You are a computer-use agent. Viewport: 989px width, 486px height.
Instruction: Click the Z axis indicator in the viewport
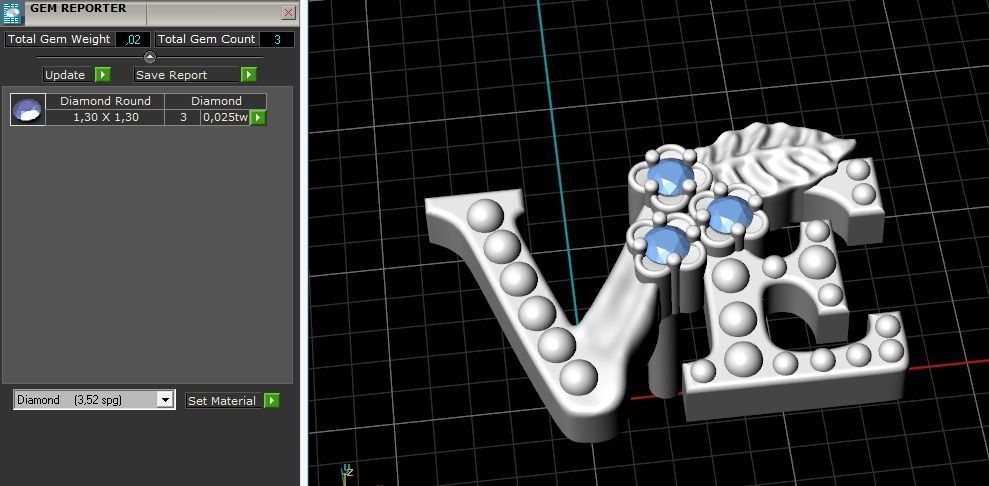[348, 473]
